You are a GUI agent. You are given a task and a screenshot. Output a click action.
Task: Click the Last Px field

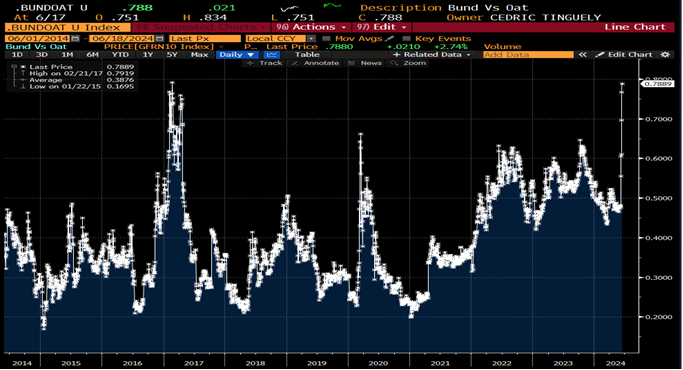205,38
